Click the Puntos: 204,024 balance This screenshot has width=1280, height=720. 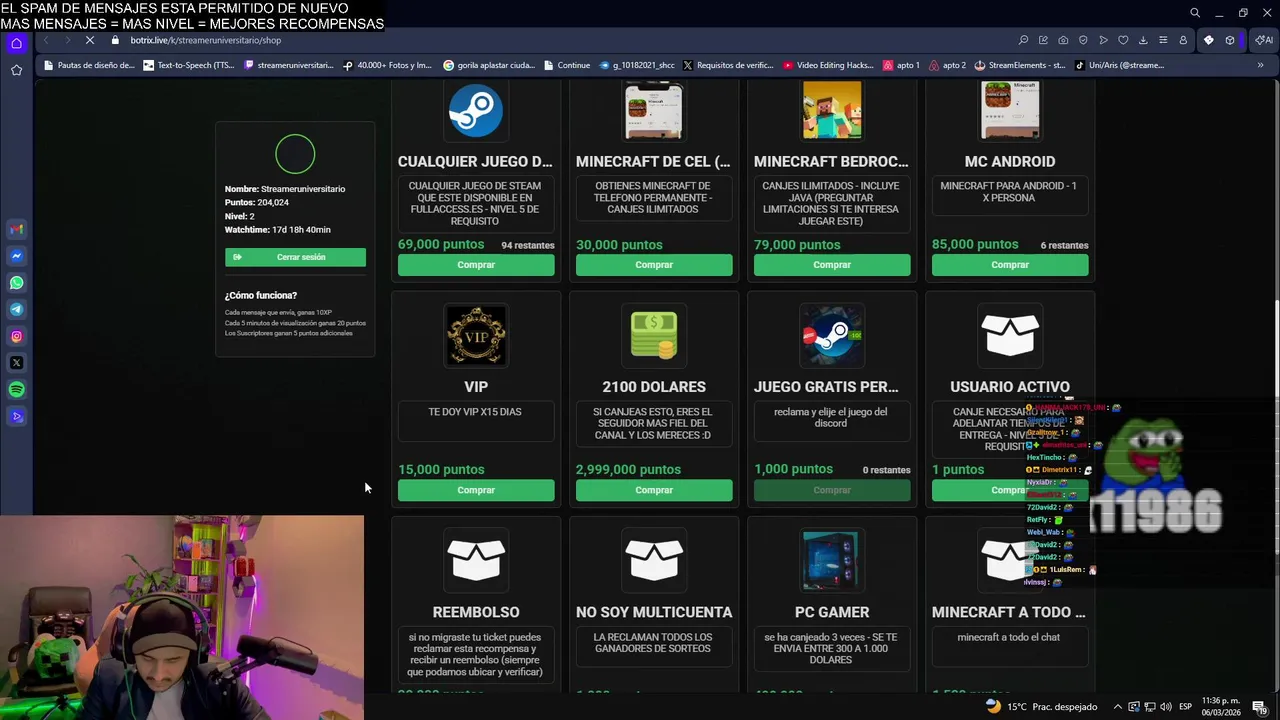click(x=257, y=202)
